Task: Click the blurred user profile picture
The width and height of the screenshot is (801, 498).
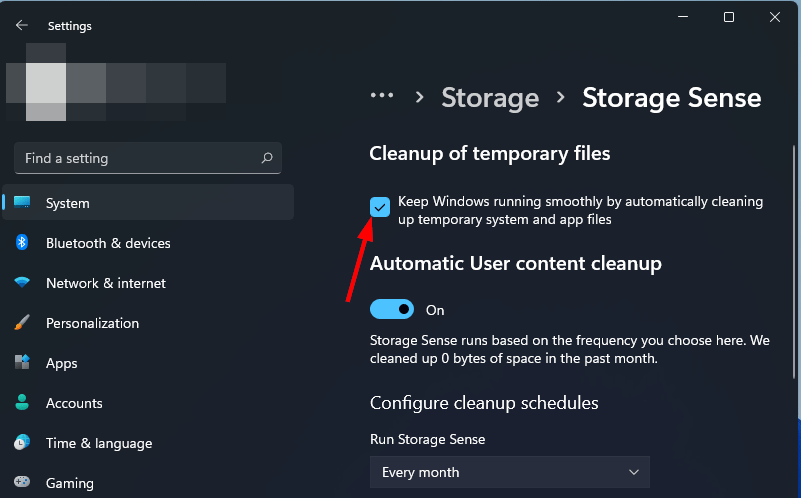Action: [x=46, y=83]
